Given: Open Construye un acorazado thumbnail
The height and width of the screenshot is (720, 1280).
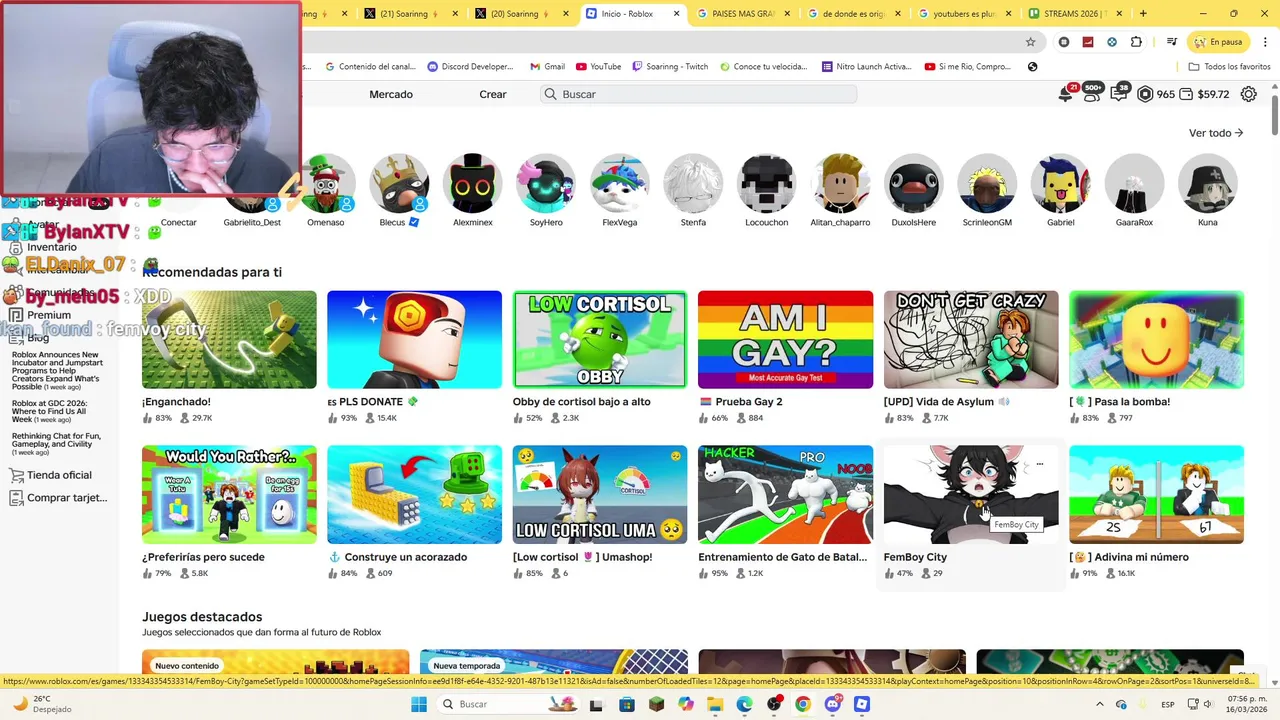Looking at the screenshot, I should pyautogui.click(x=414, y=494).
